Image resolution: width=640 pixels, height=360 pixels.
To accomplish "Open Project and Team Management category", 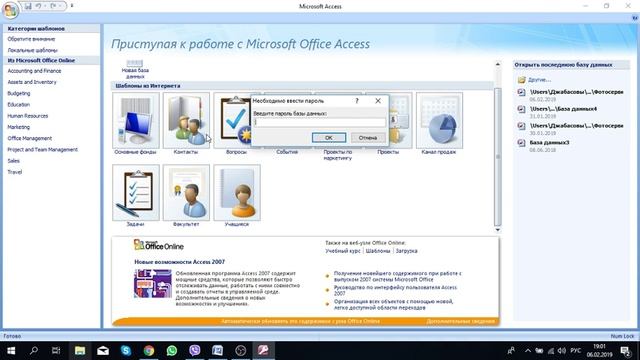I will (x=42, y=149).
